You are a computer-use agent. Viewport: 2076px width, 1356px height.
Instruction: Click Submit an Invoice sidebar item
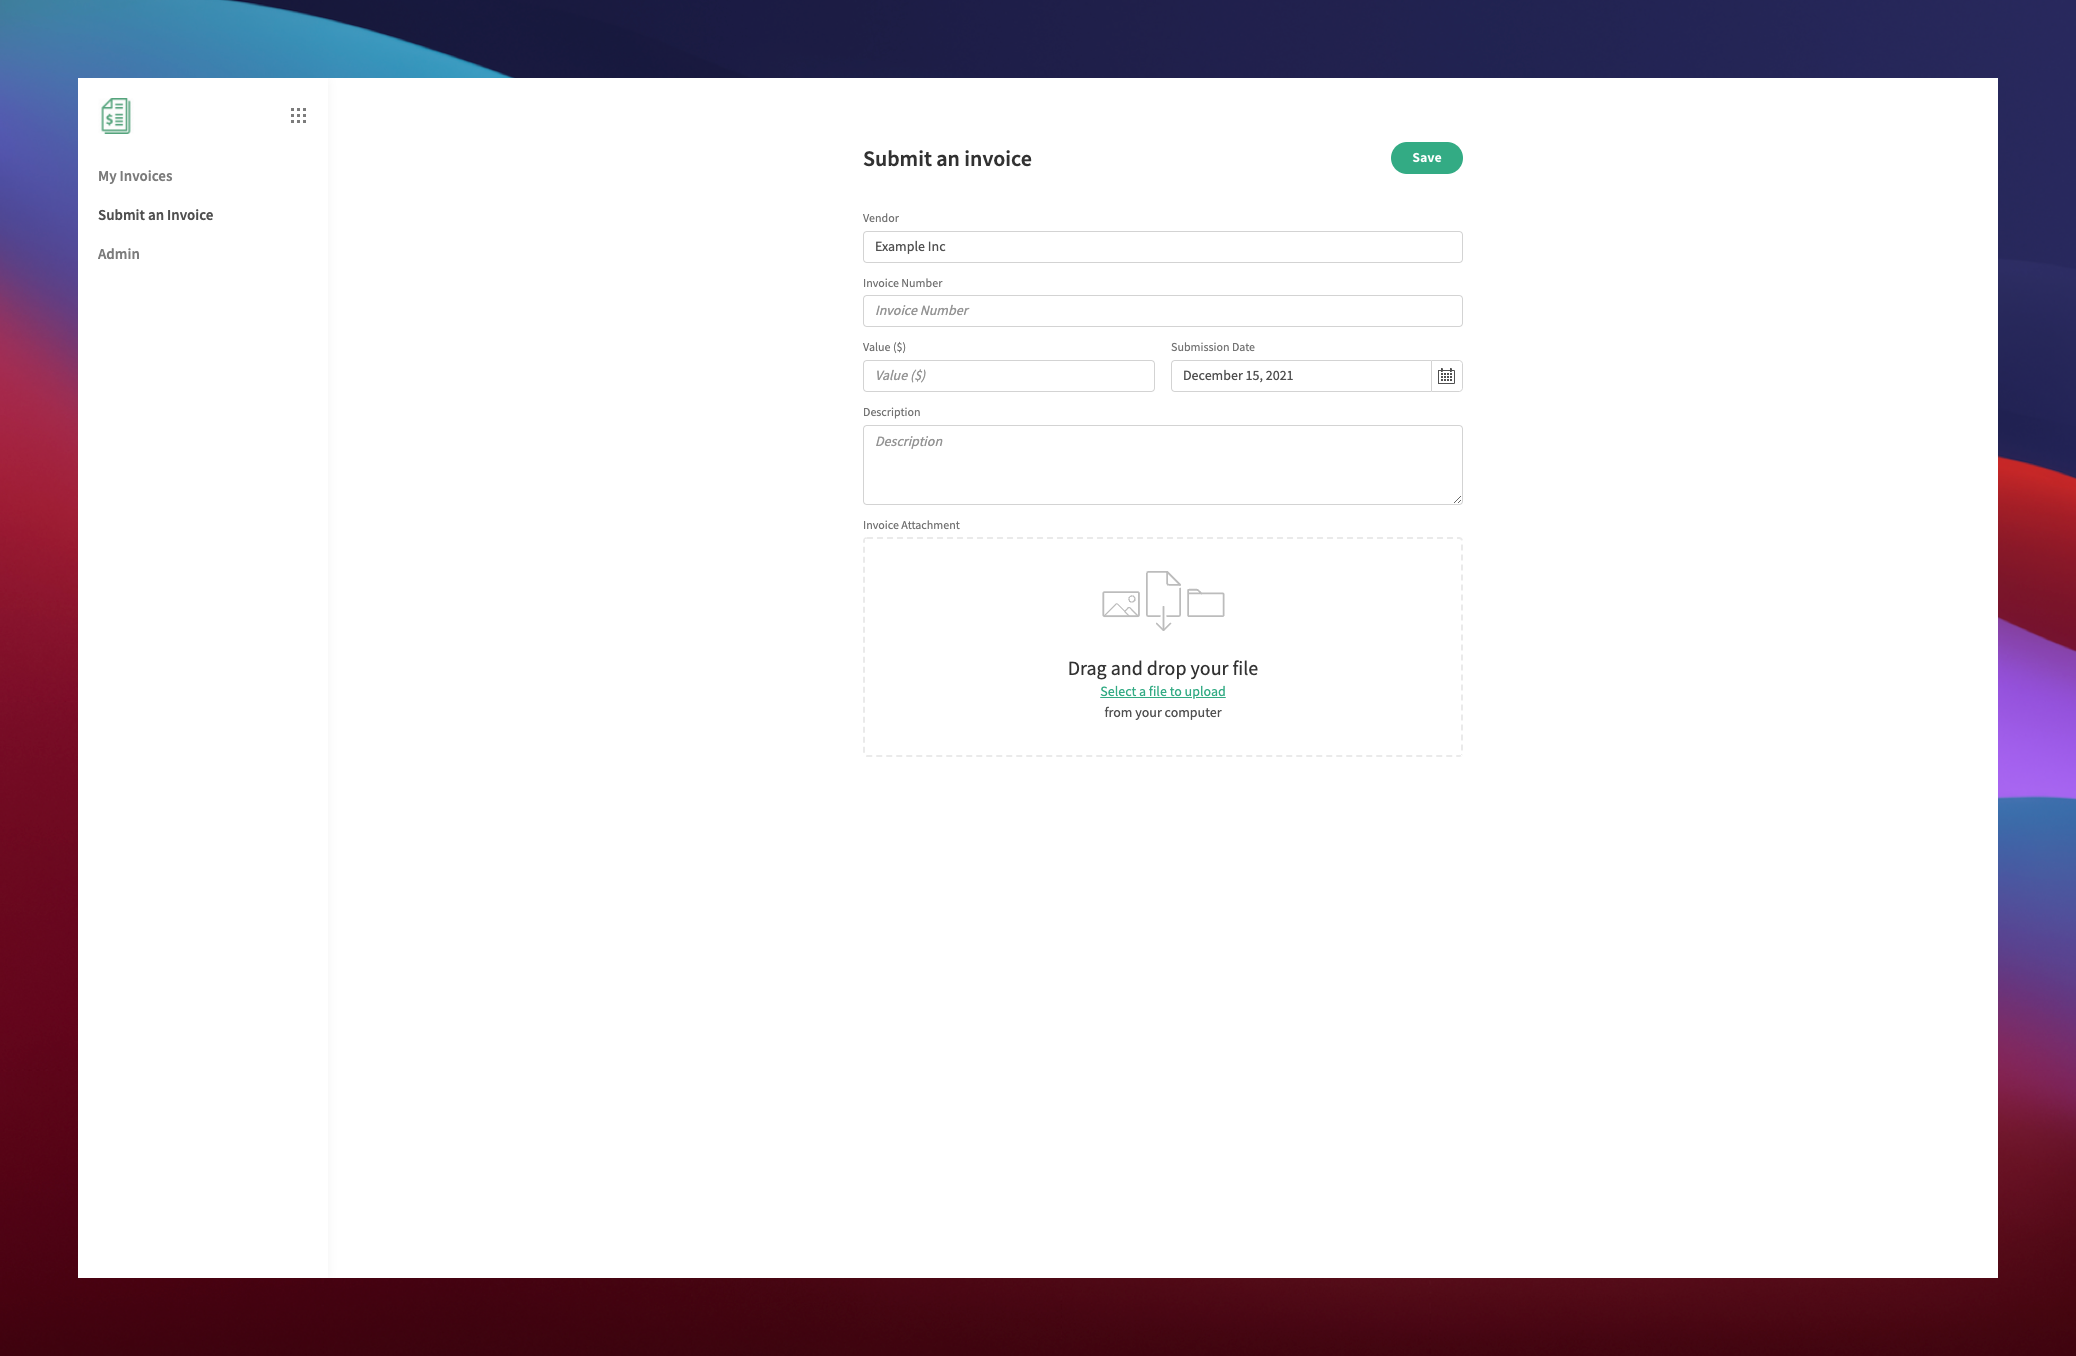154,213
